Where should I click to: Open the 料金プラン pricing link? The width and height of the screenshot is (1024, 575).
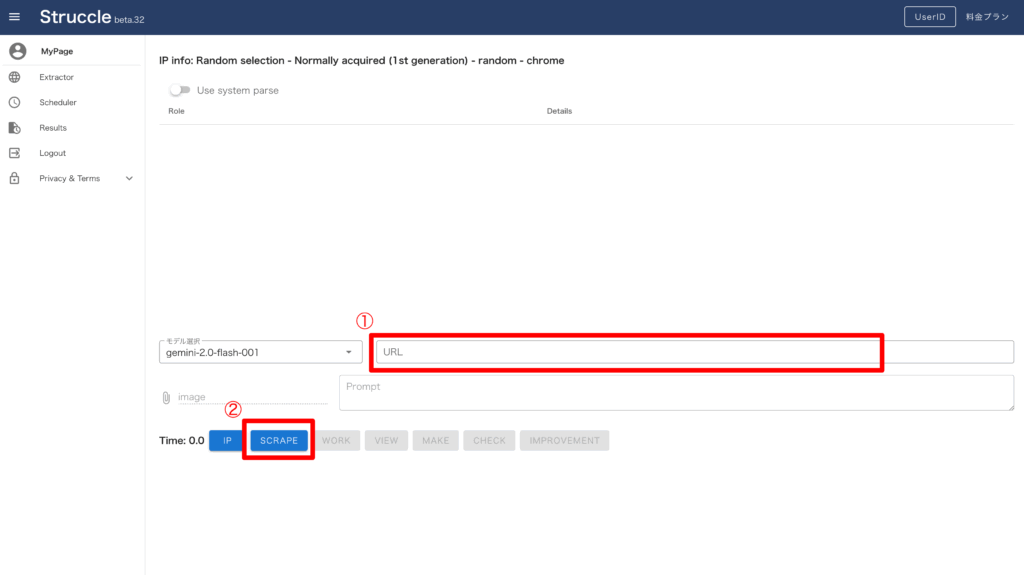pyautogui.click(x=986, y=17)
